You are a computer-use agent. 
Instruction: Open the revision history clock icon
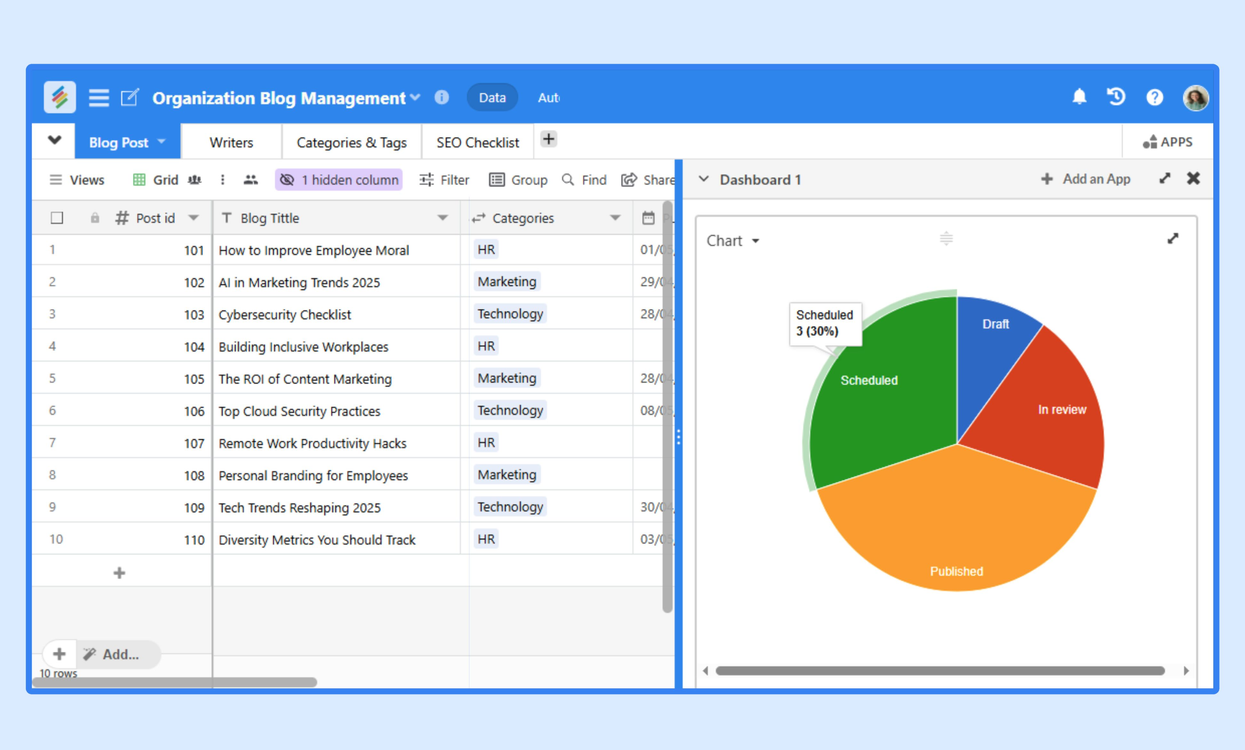tap(1116, 97)
